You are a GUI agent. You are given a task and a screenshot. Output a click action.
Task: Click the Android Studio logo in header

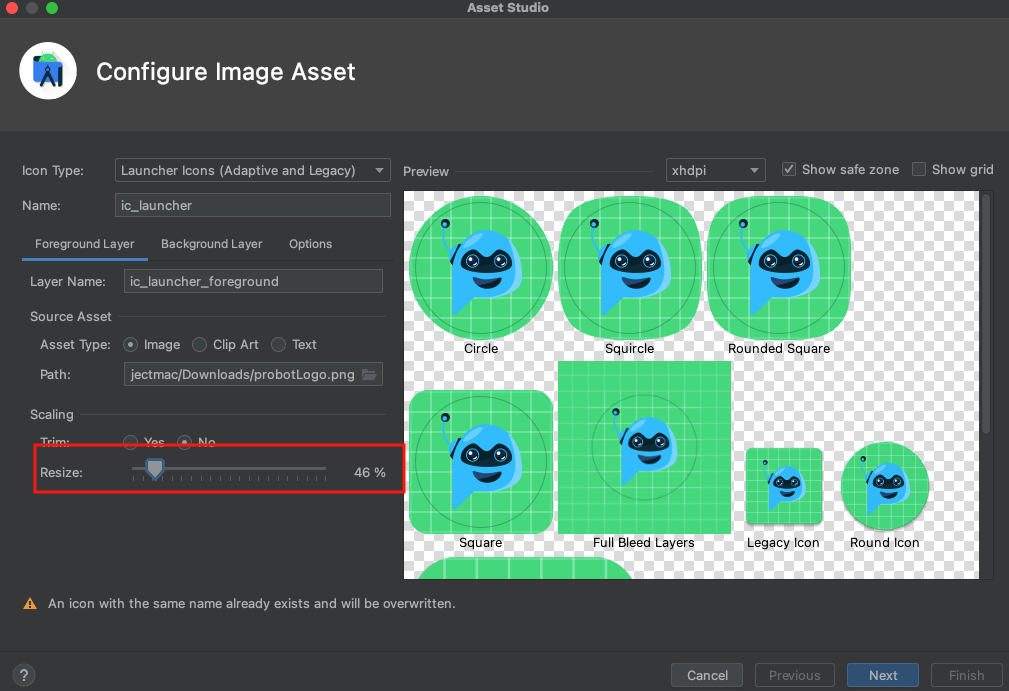pos(48,72)
